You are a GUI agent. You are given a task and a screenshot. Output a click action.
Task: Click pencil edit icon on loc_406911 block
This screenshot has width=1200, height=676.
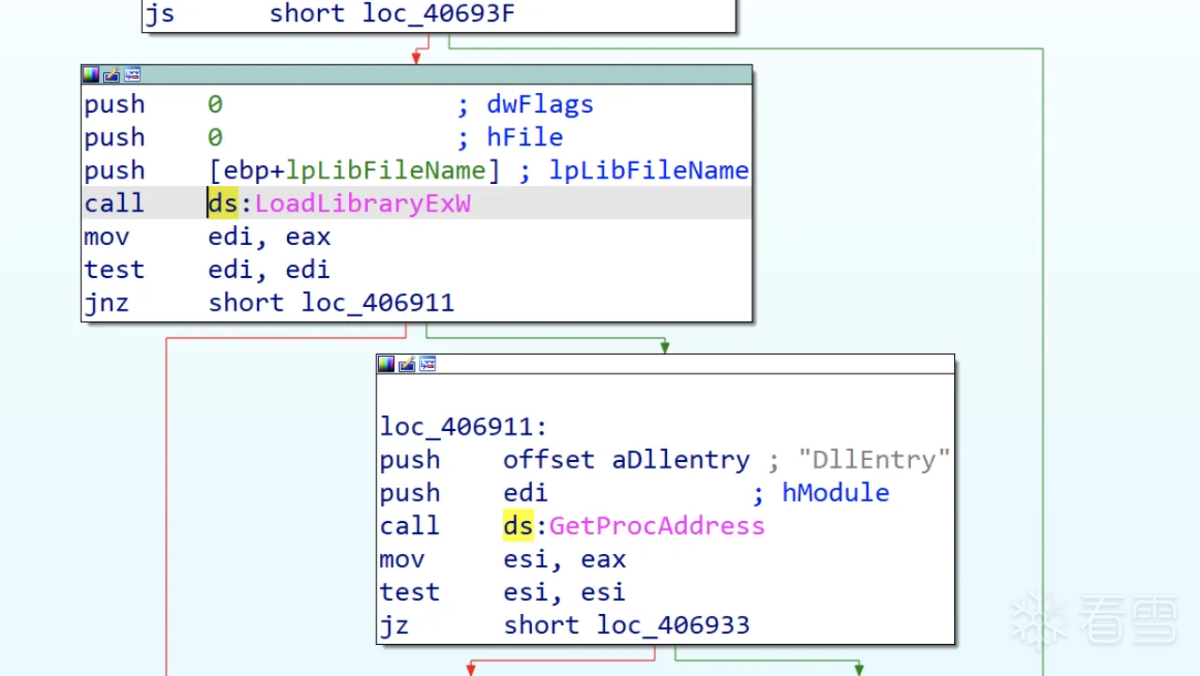point(407,364)
